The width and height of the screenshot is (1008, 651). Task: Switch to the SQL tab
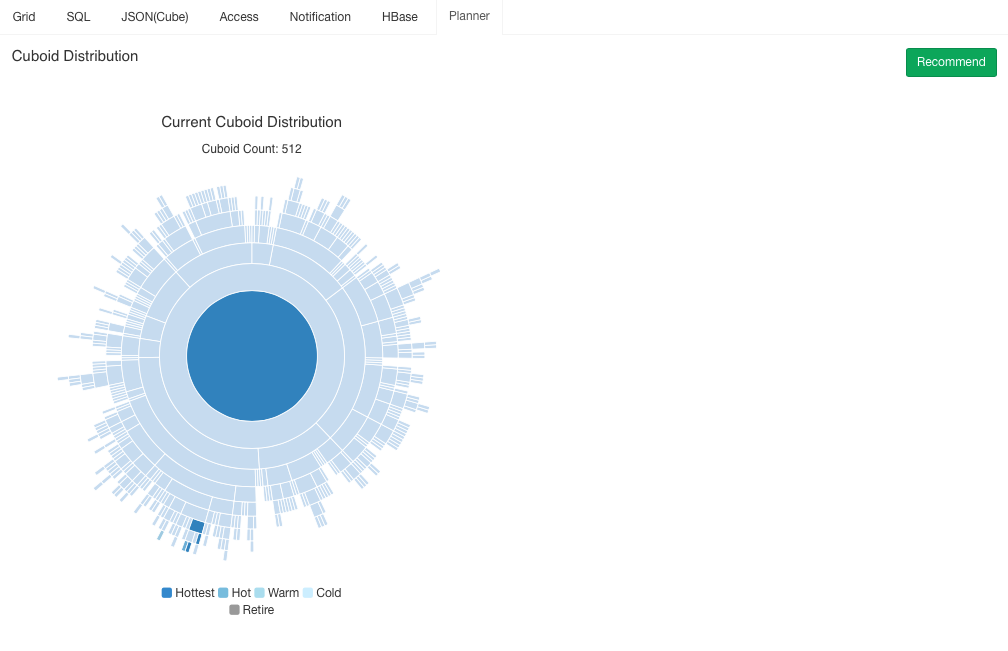(x=78, y=17)
